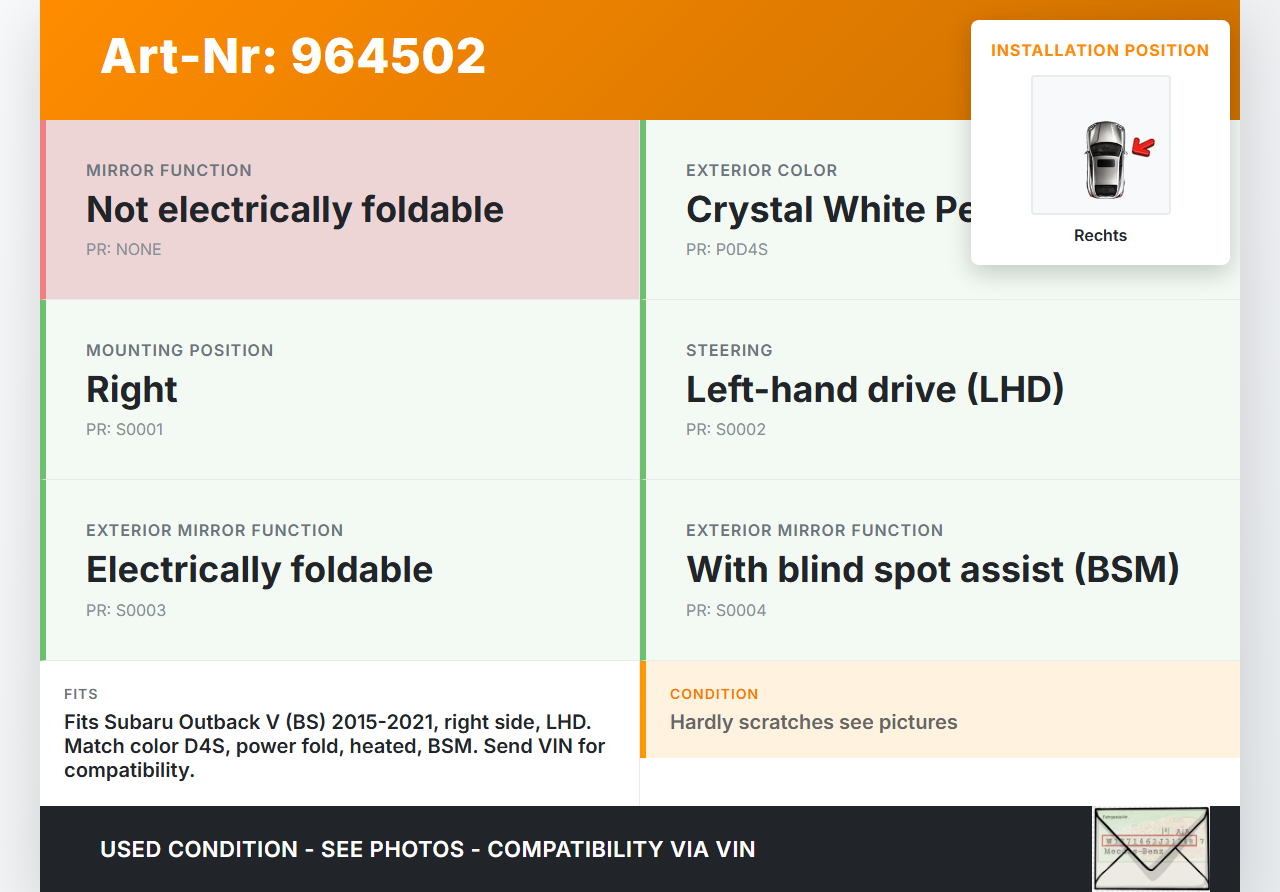Image resolution: width=1280 pixels, height=892 pixels.
Task: Click the Rechts label under the car
Action: pos(1100,236)
